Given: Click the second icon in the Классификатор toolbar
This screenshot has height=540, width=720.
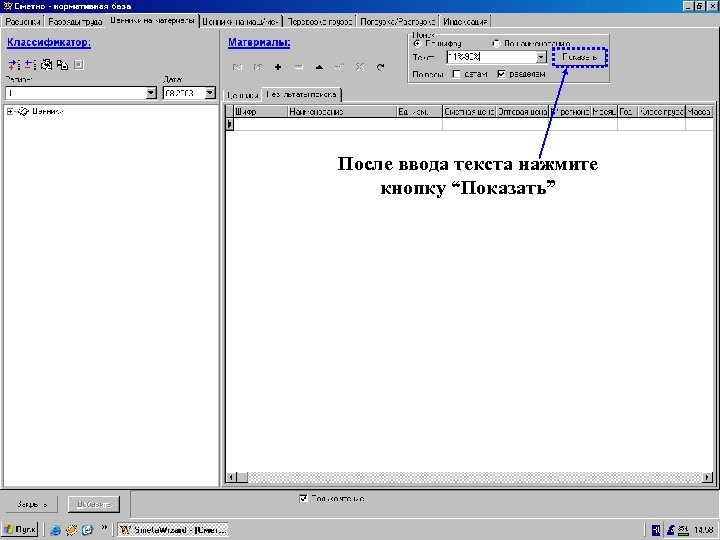Looking at the screenshot, I should click(30, 65).
